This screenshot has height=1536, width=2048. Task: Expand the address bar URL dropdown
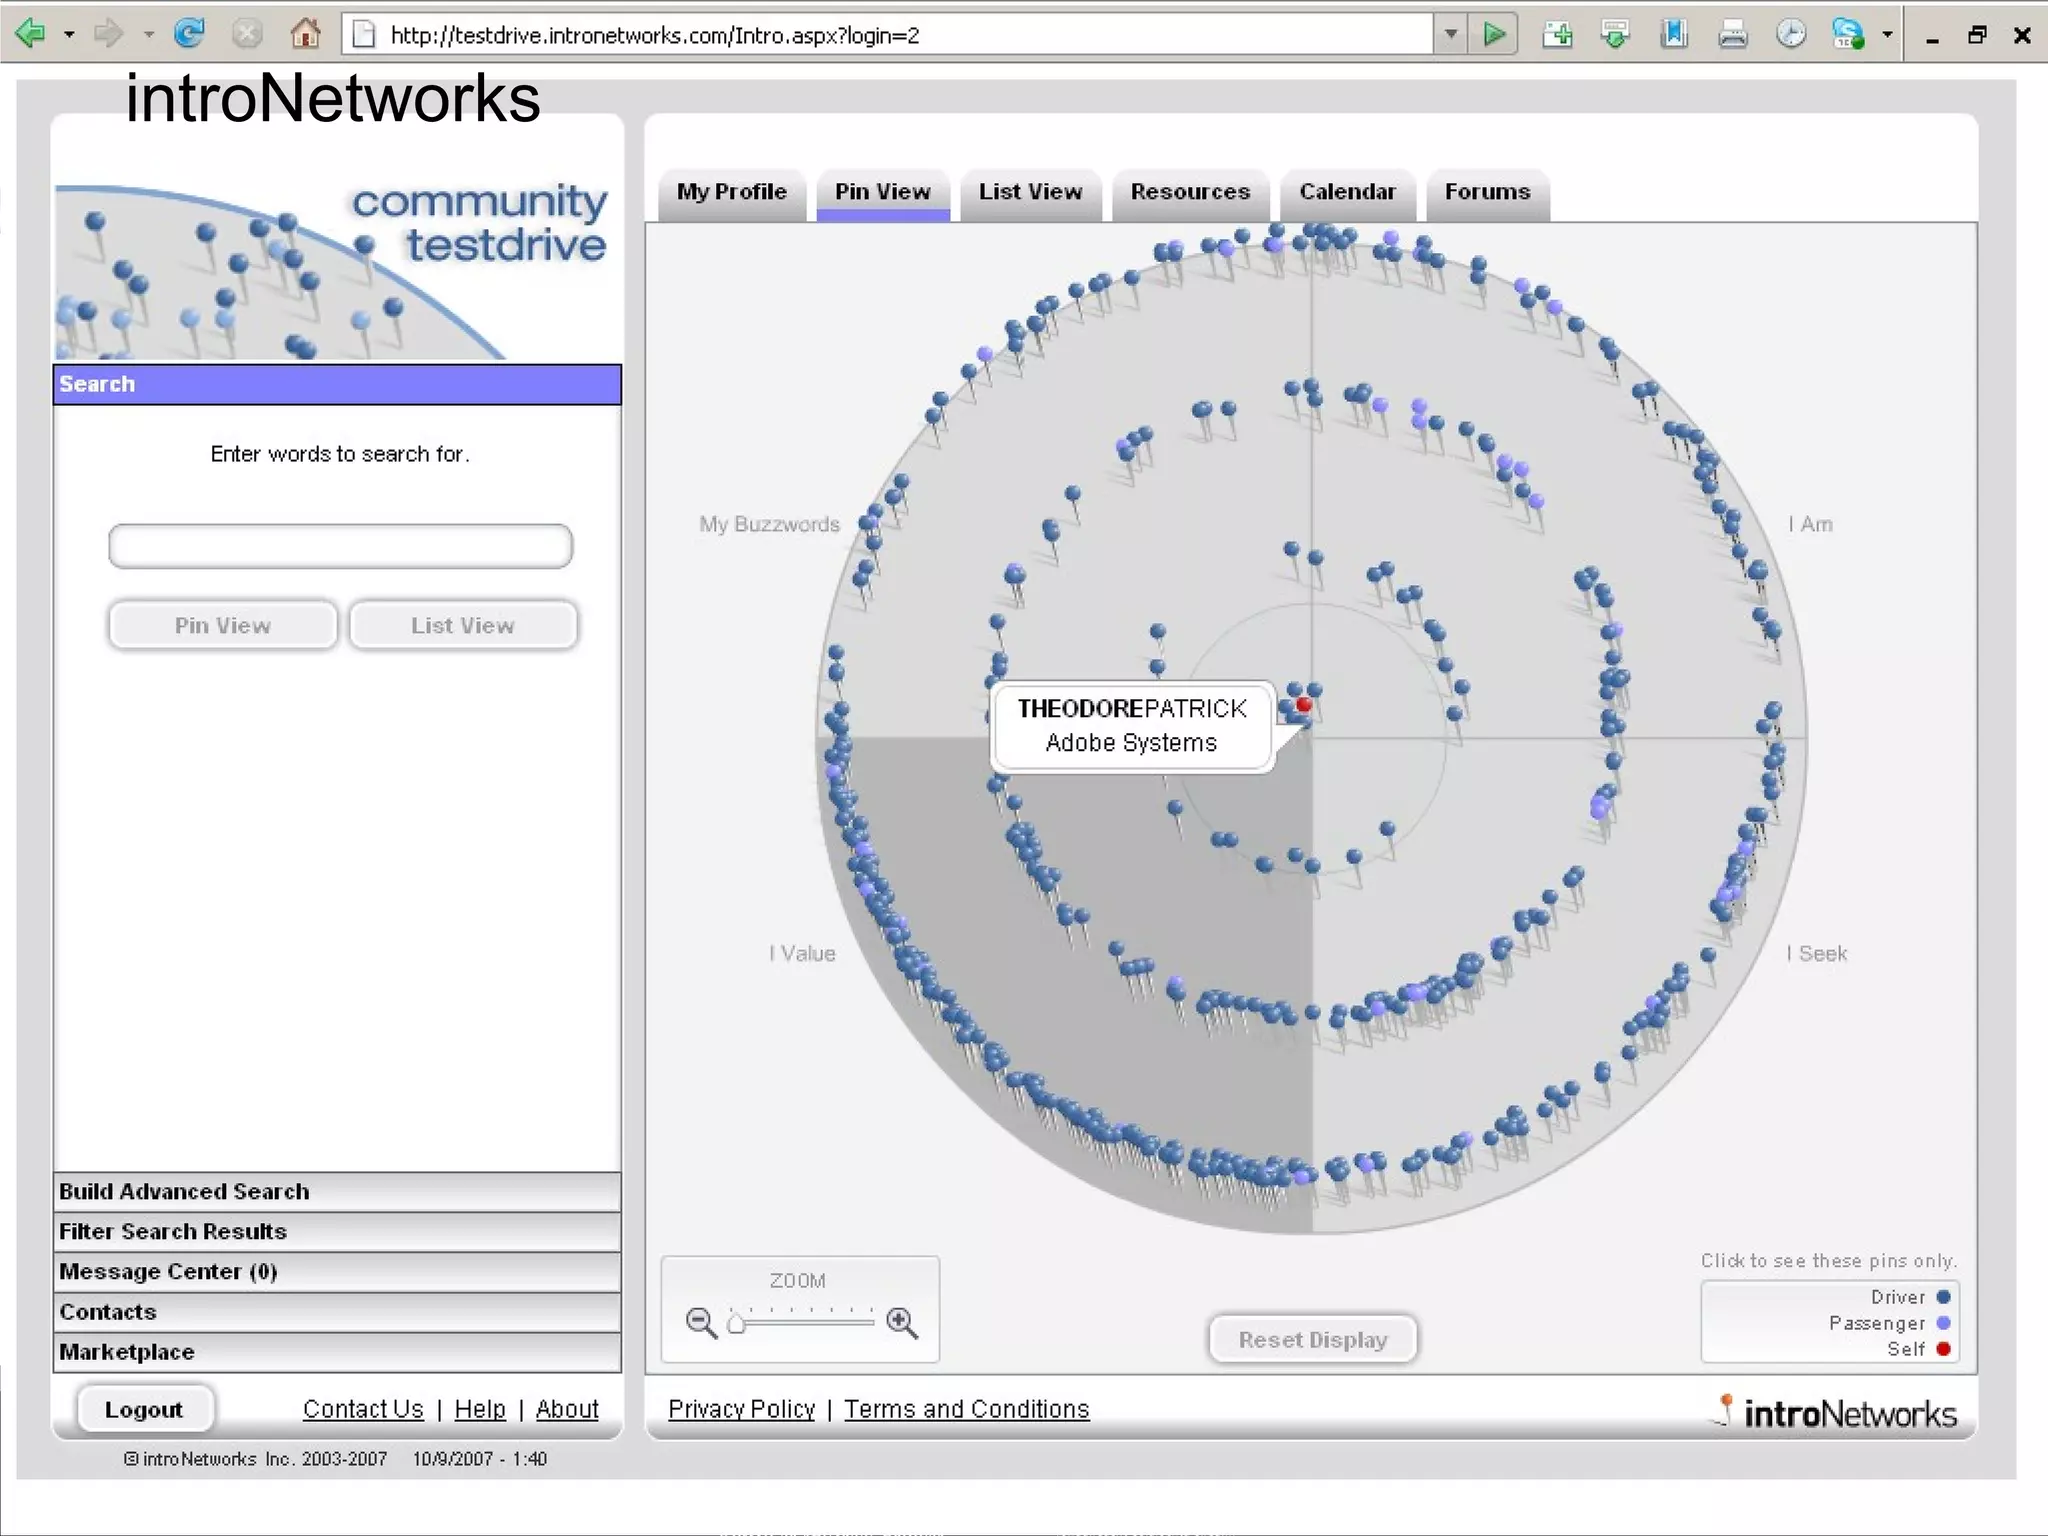coord(1450,35)
